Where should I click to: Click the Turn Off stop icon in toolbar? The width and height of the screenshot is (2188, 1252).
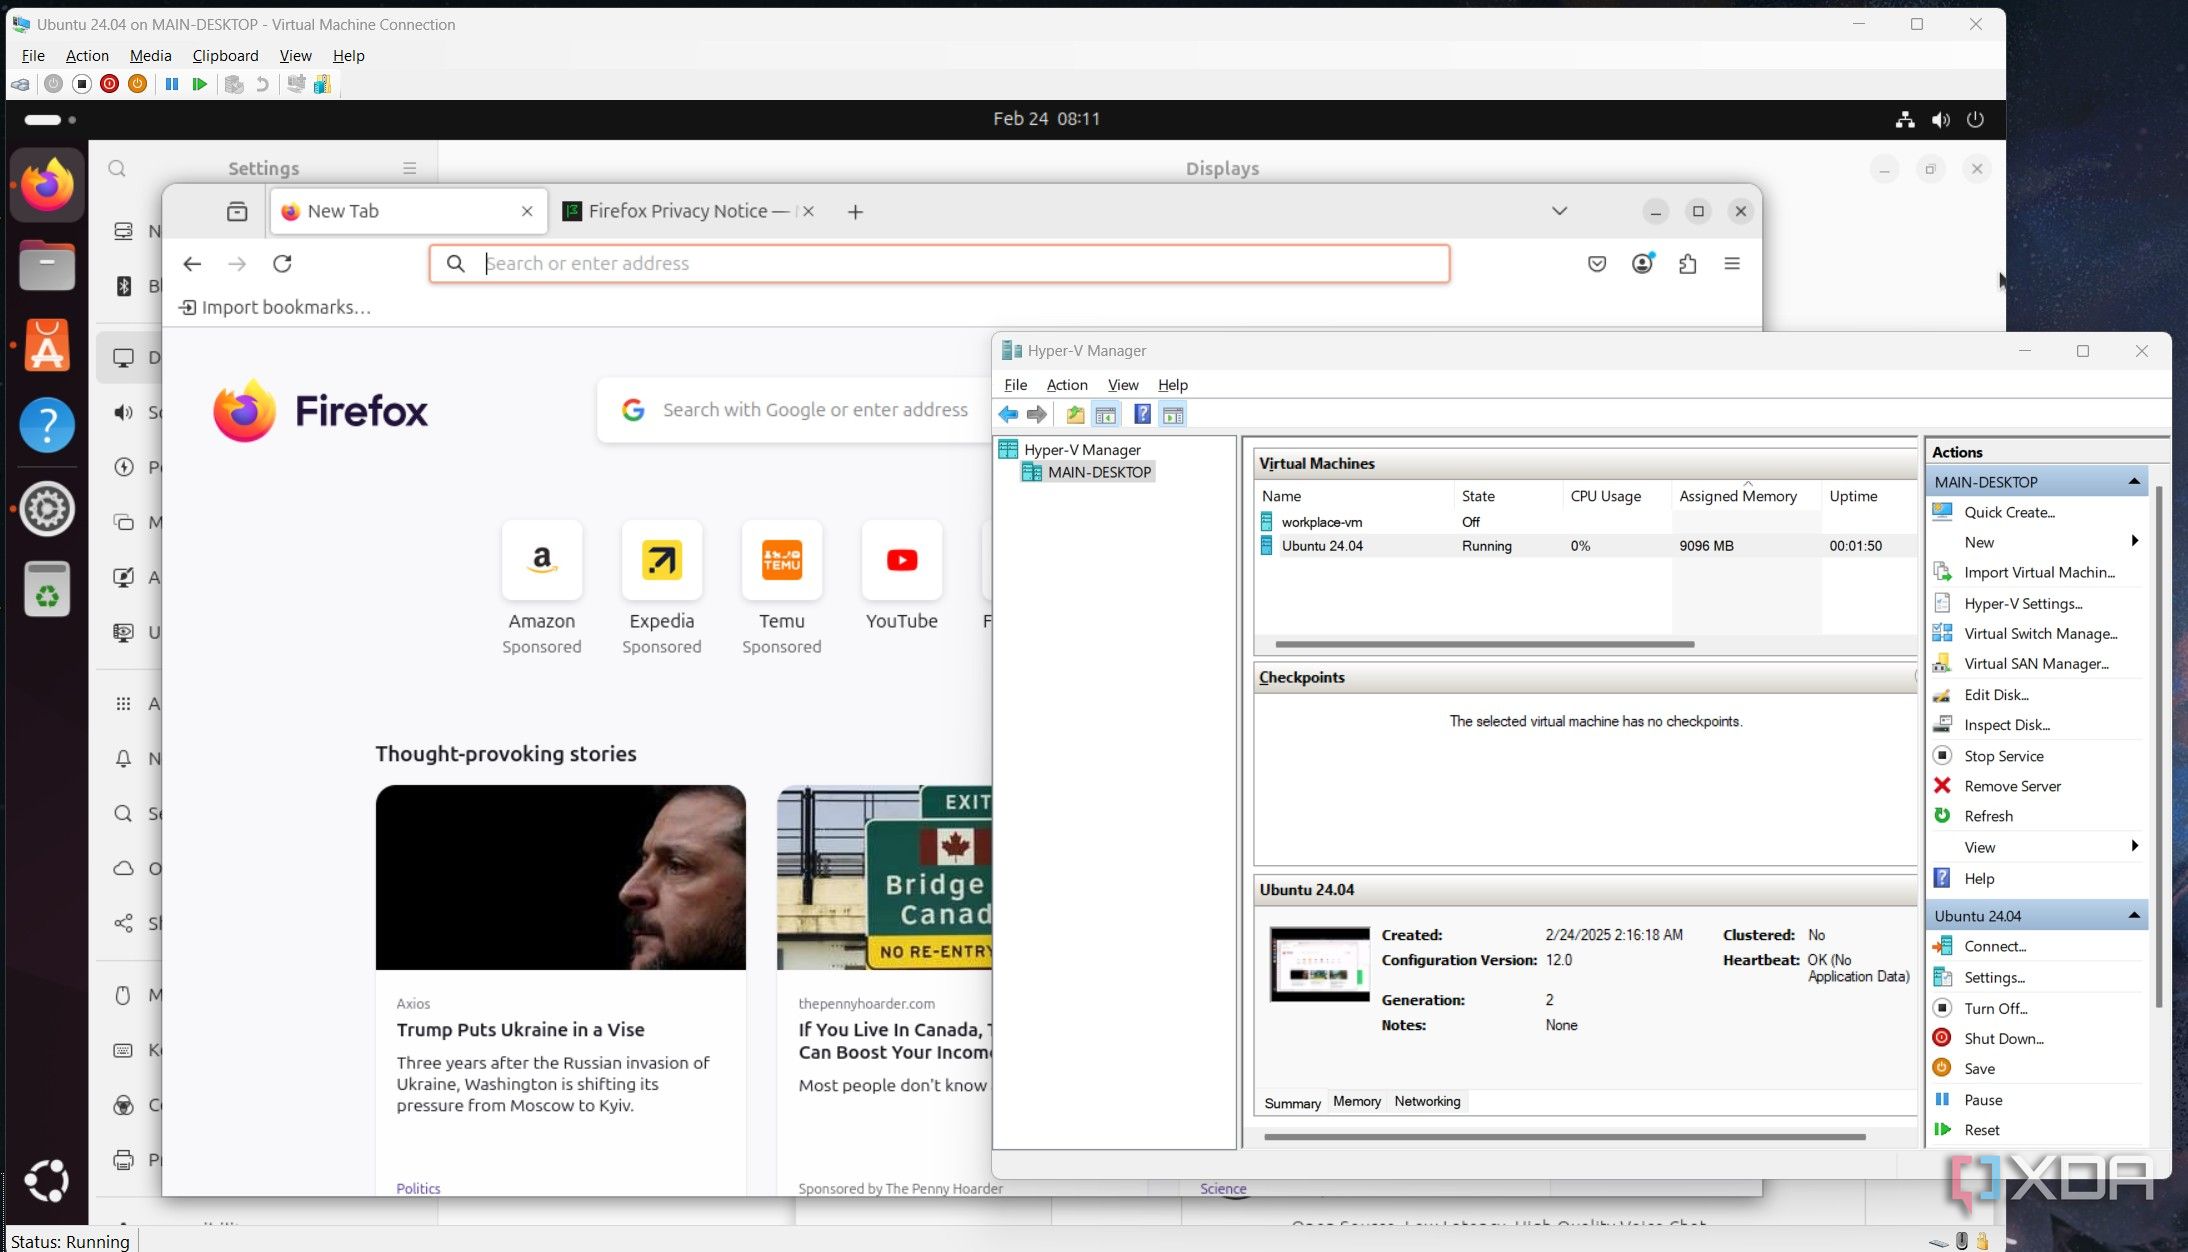82,84
